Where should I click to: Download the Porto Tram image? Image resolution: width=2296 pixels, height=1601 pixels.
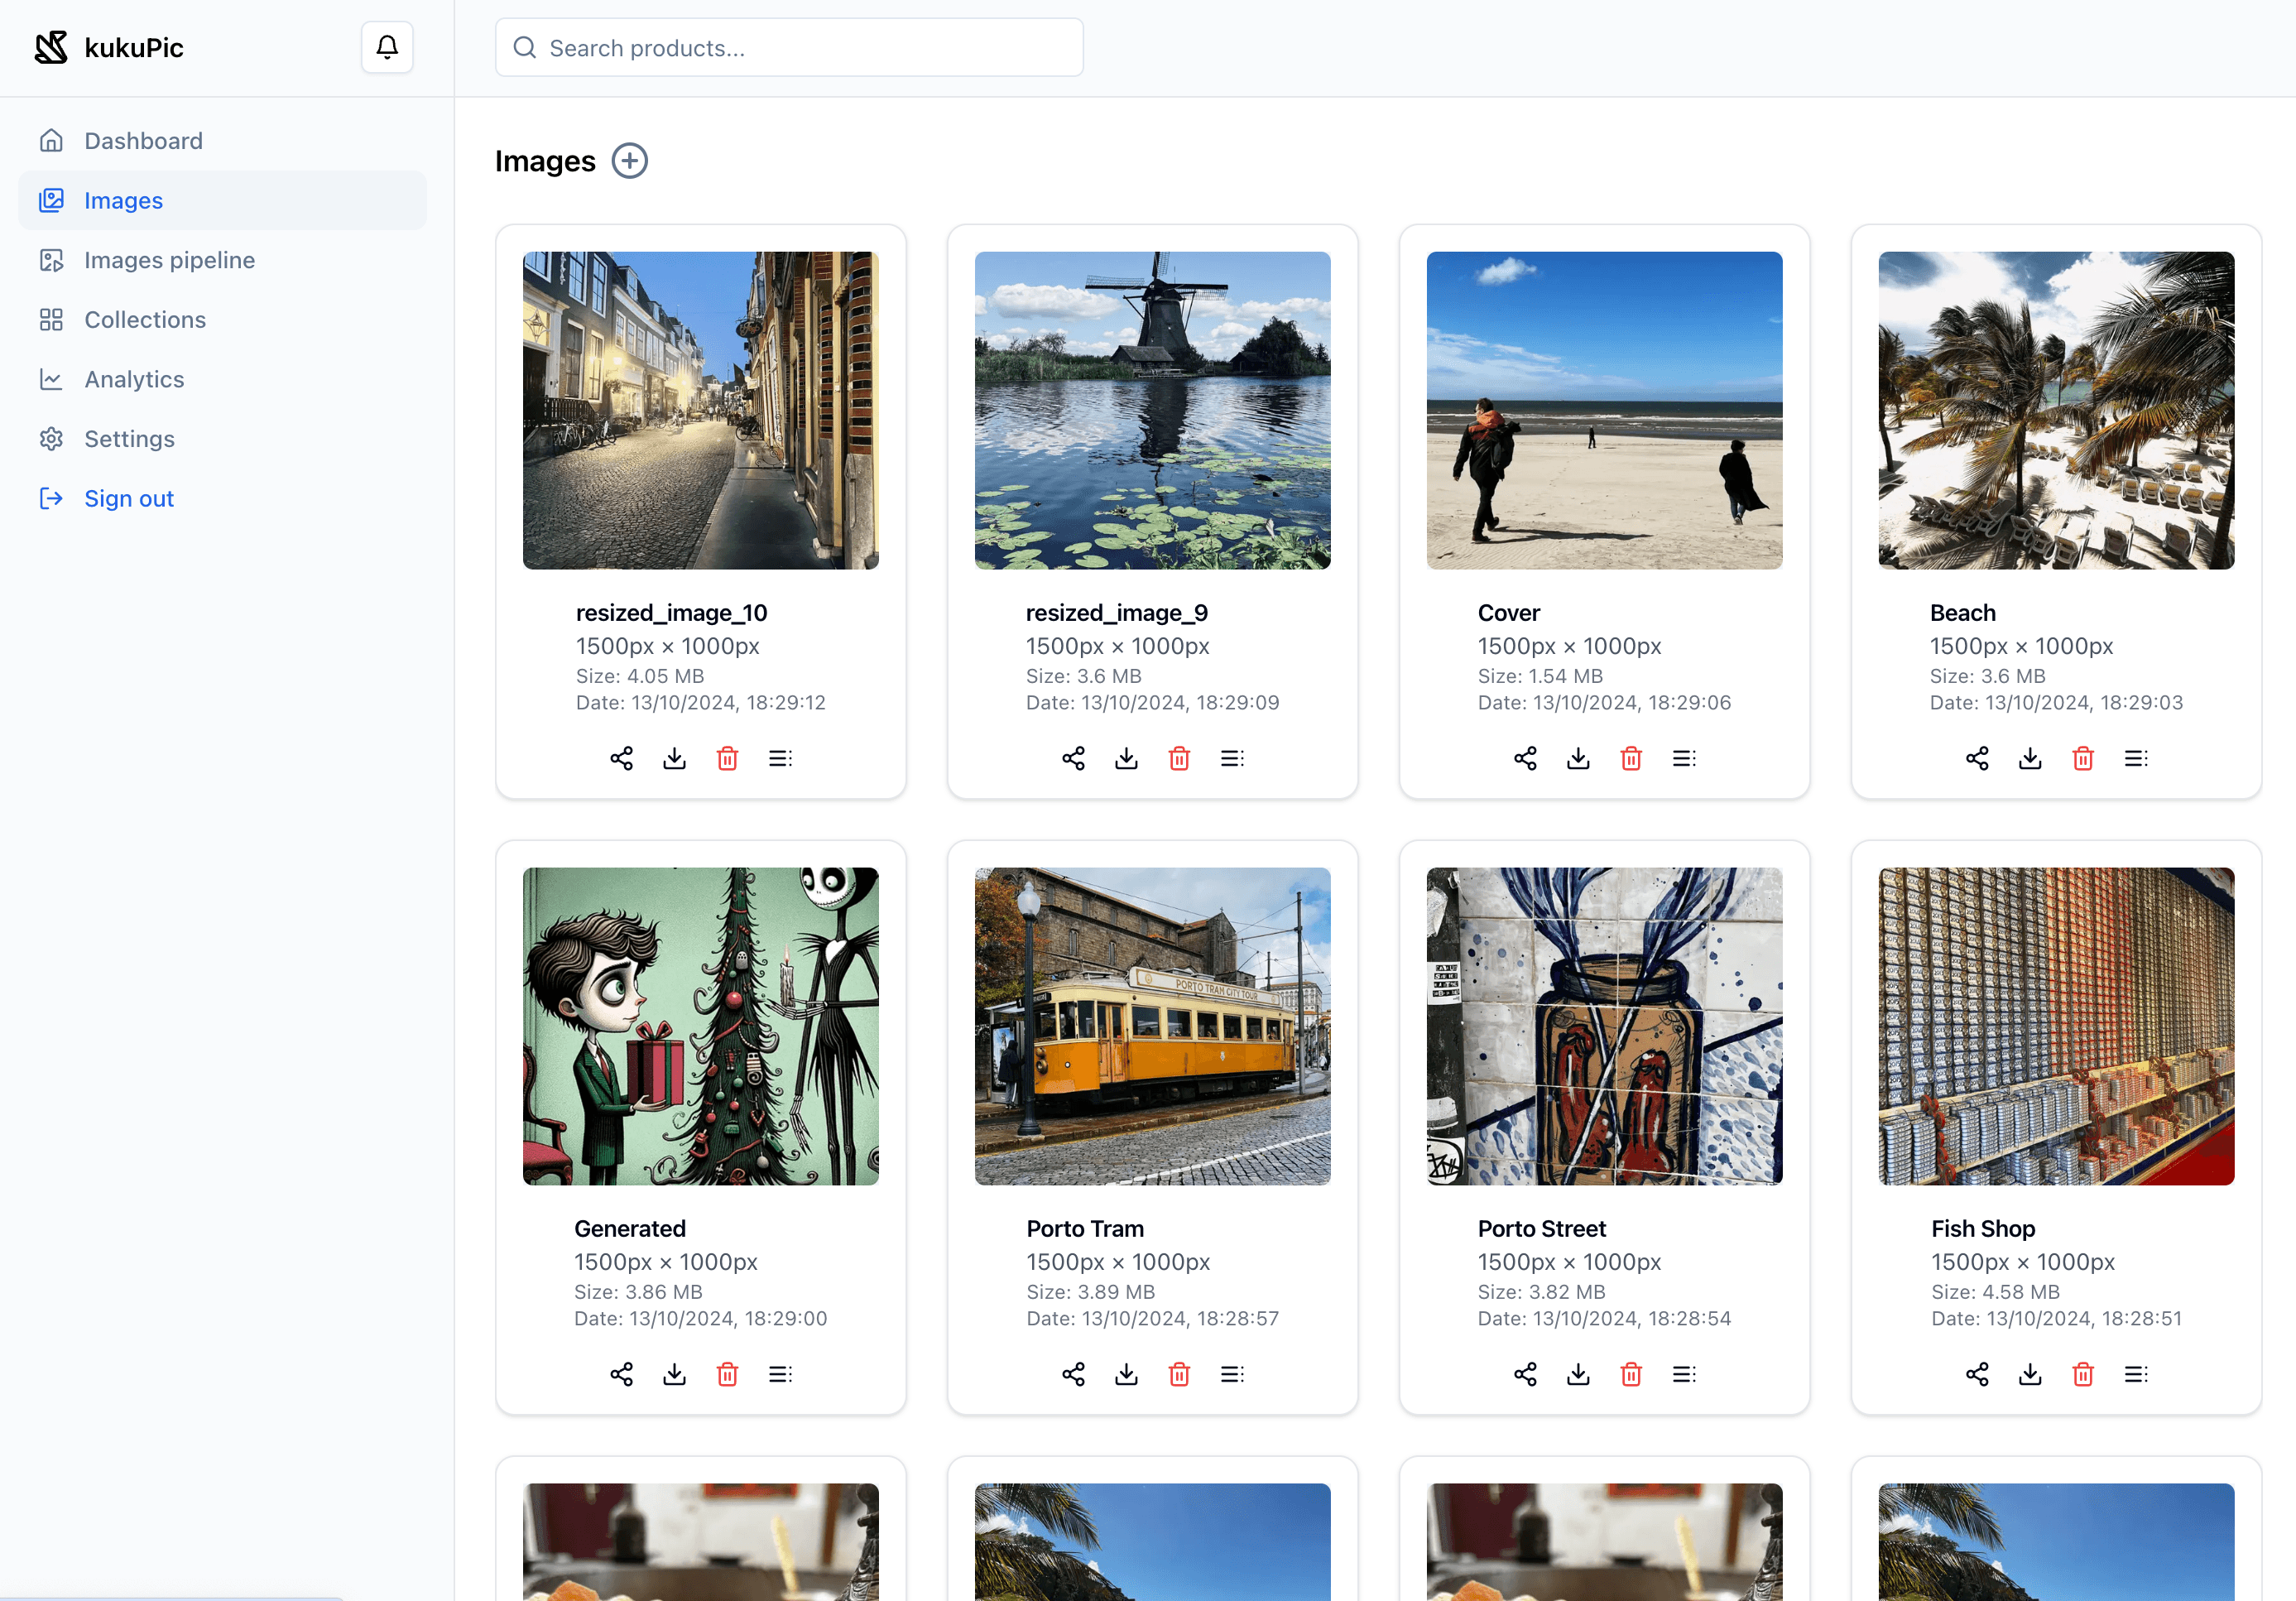click(x=1126, y=1375)
